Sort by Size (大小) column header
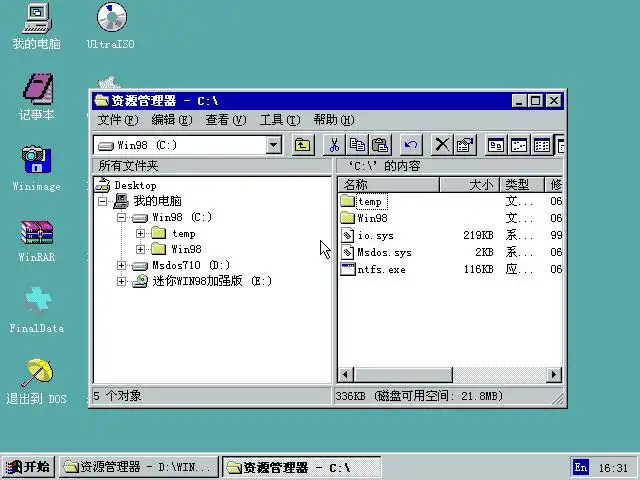The image size is (640, 480). 469,184
